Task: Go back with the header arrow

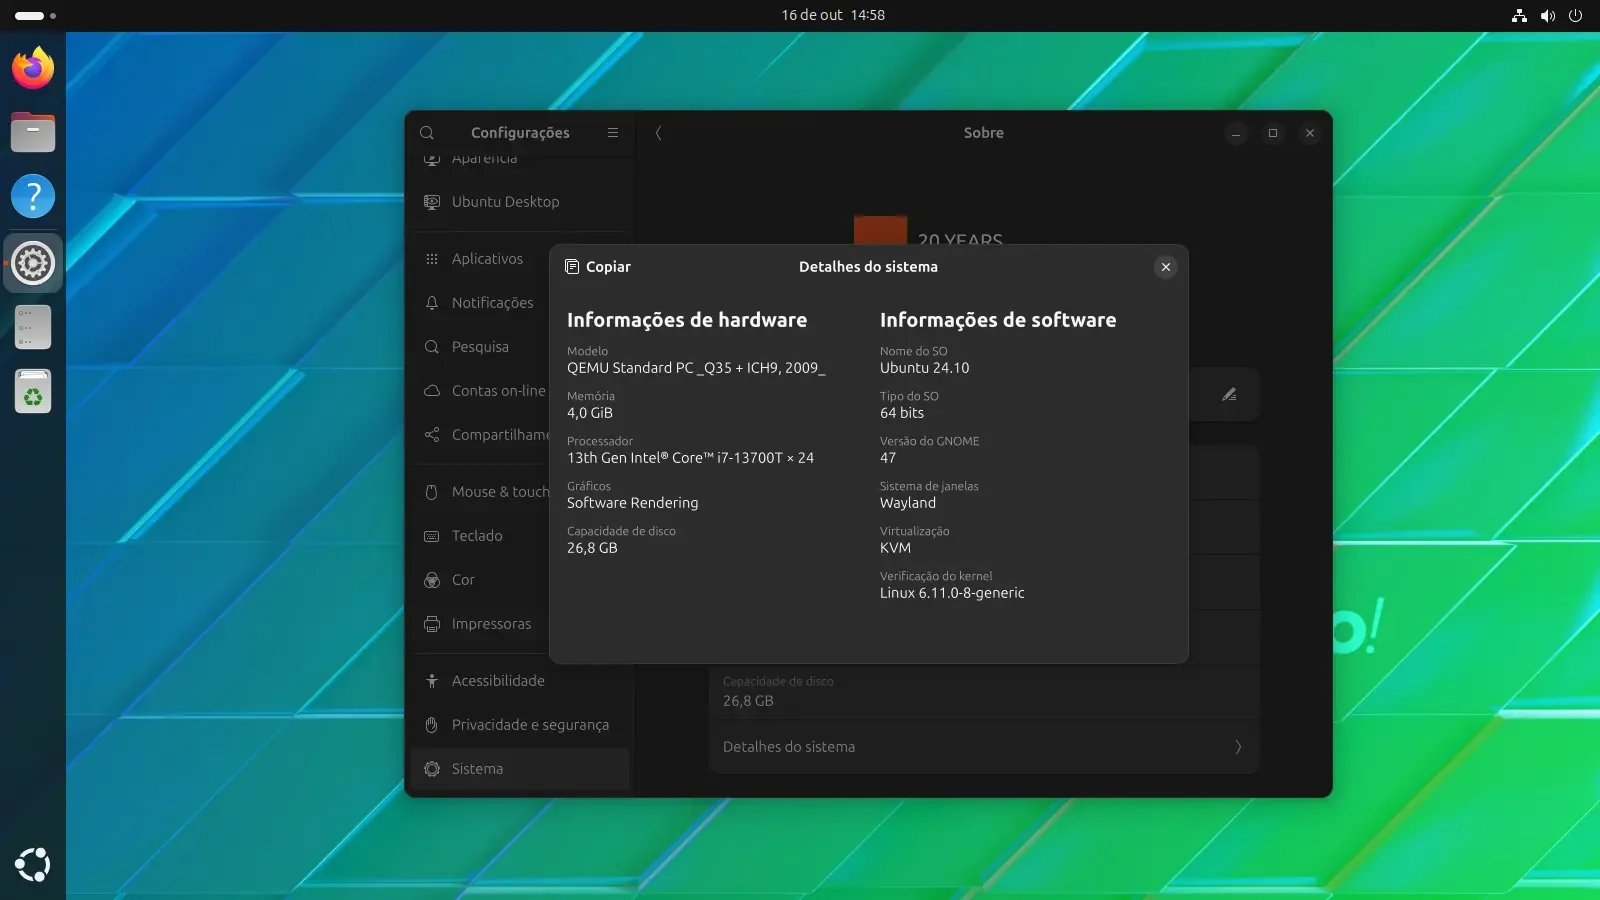Action: (658, 133)
